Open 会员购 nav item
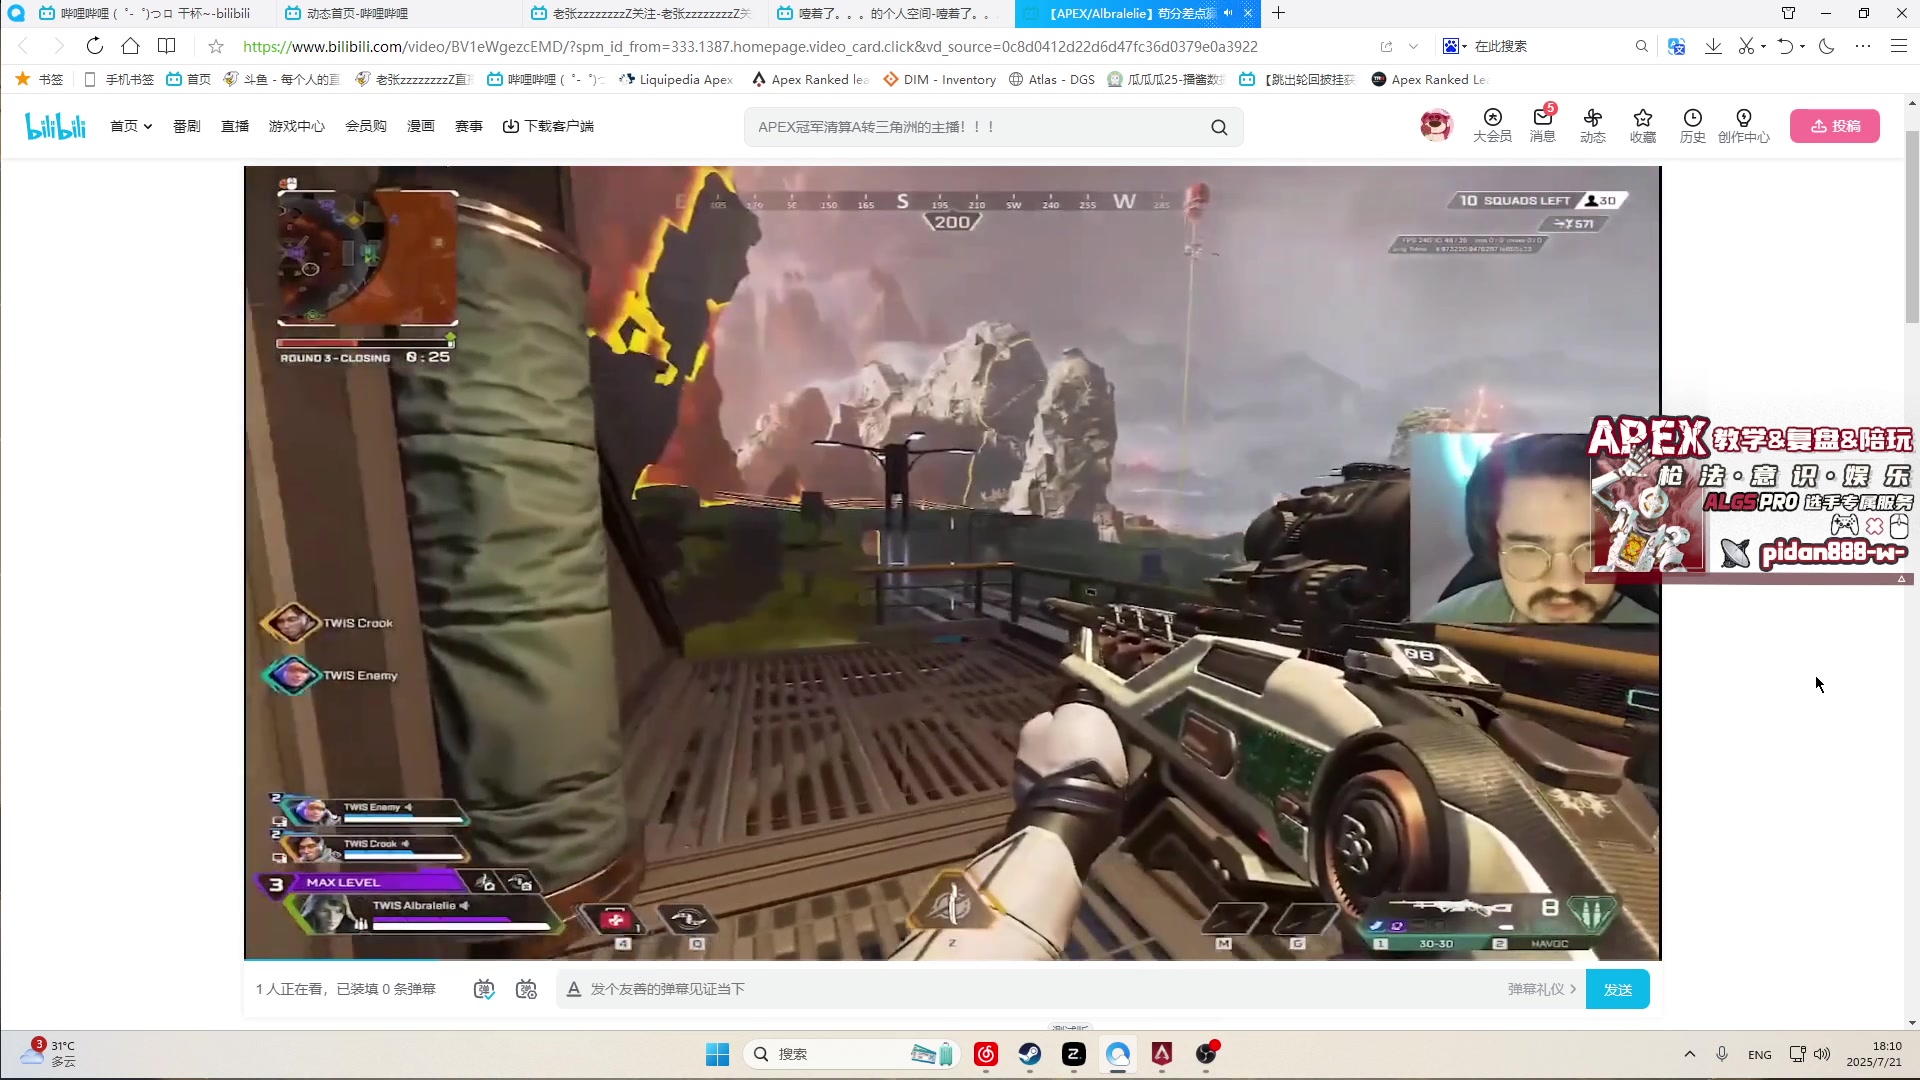Viewport: 1920px width, 1080px height. [366, 126]
